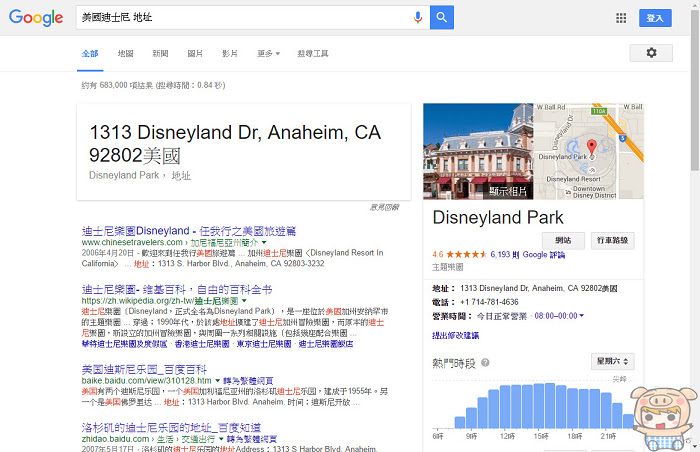Click 顯示相片 on Disneyland photo
The image size is (700, 452).
pos(508,191)
